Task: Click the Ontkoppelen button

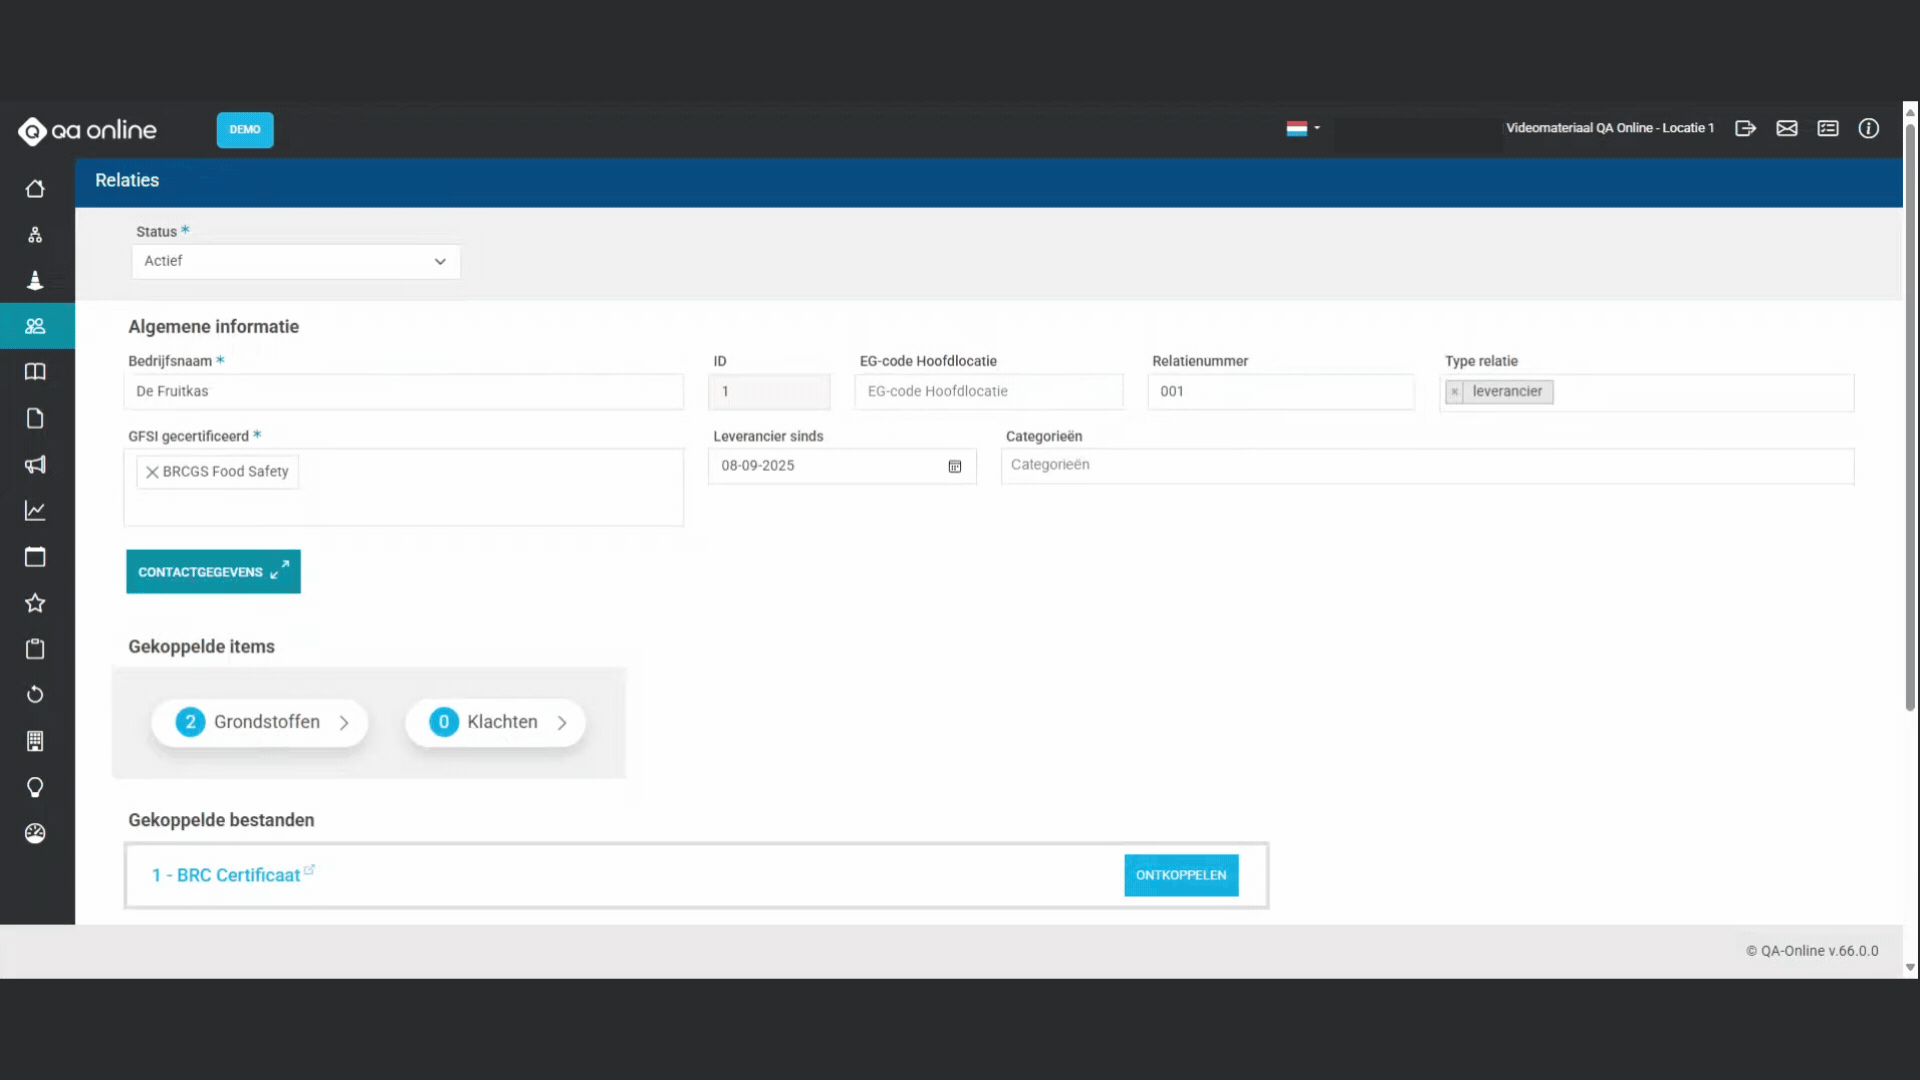Action: point(1180,875)
